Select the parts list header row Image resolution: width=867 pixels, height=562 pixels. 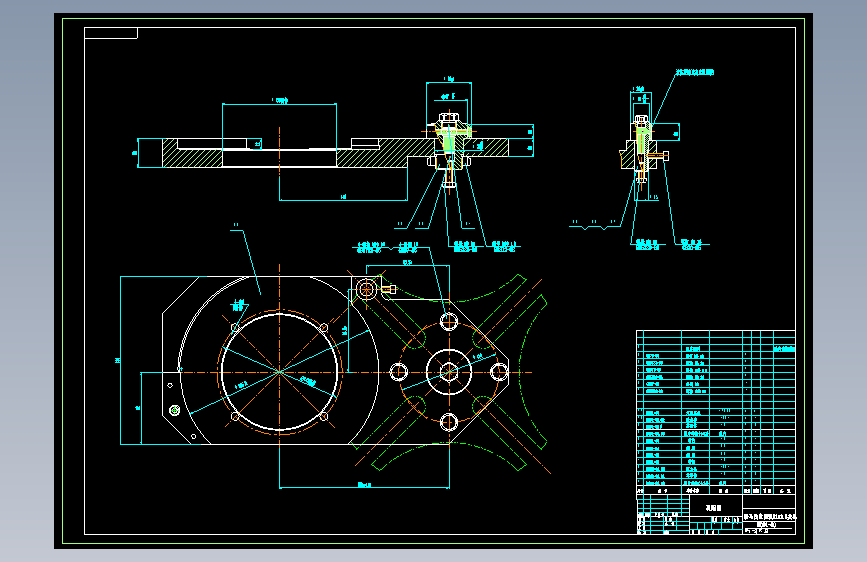pyautogui.click(x=715, y=490)
